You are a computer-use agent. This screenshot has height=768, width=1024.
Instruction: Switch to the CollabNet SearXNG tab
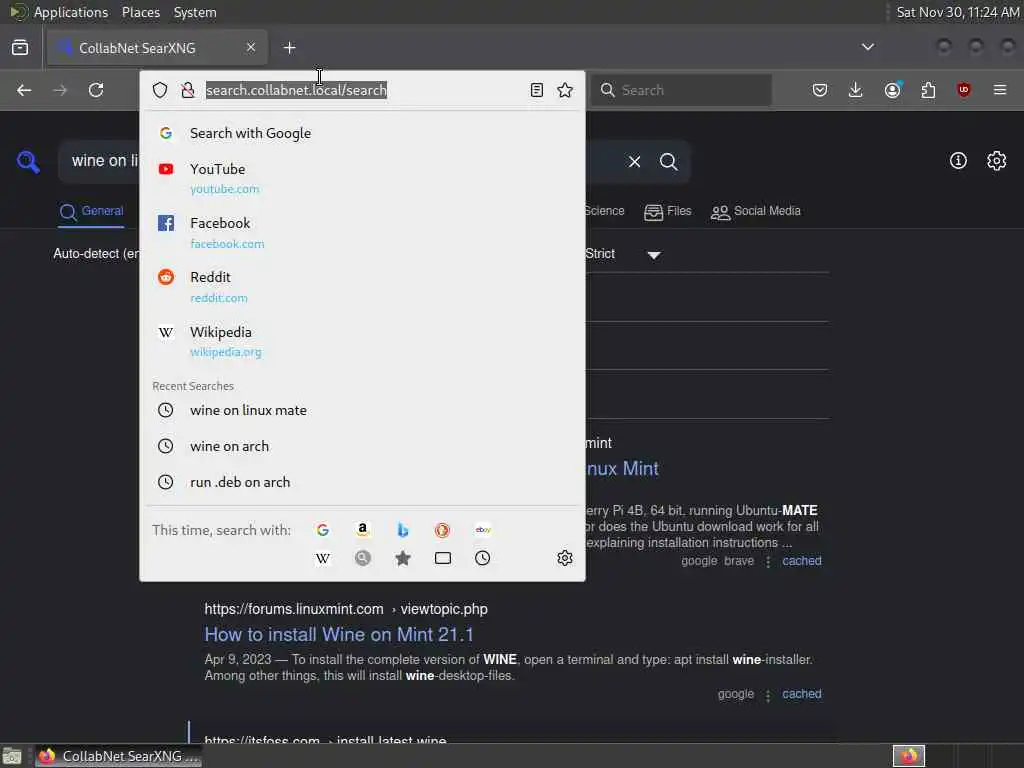(157, 48)
